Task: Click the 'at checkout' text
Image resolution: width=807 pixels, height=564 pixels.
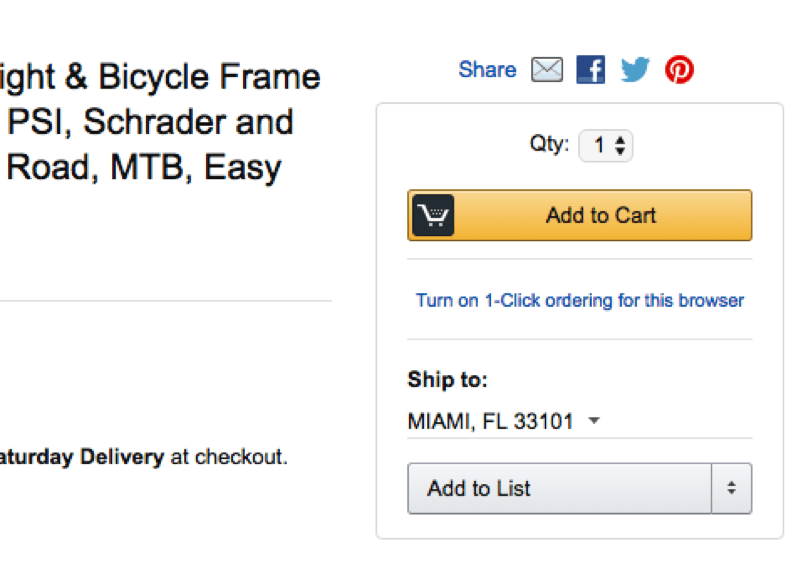Action: (x=229, y=457)
